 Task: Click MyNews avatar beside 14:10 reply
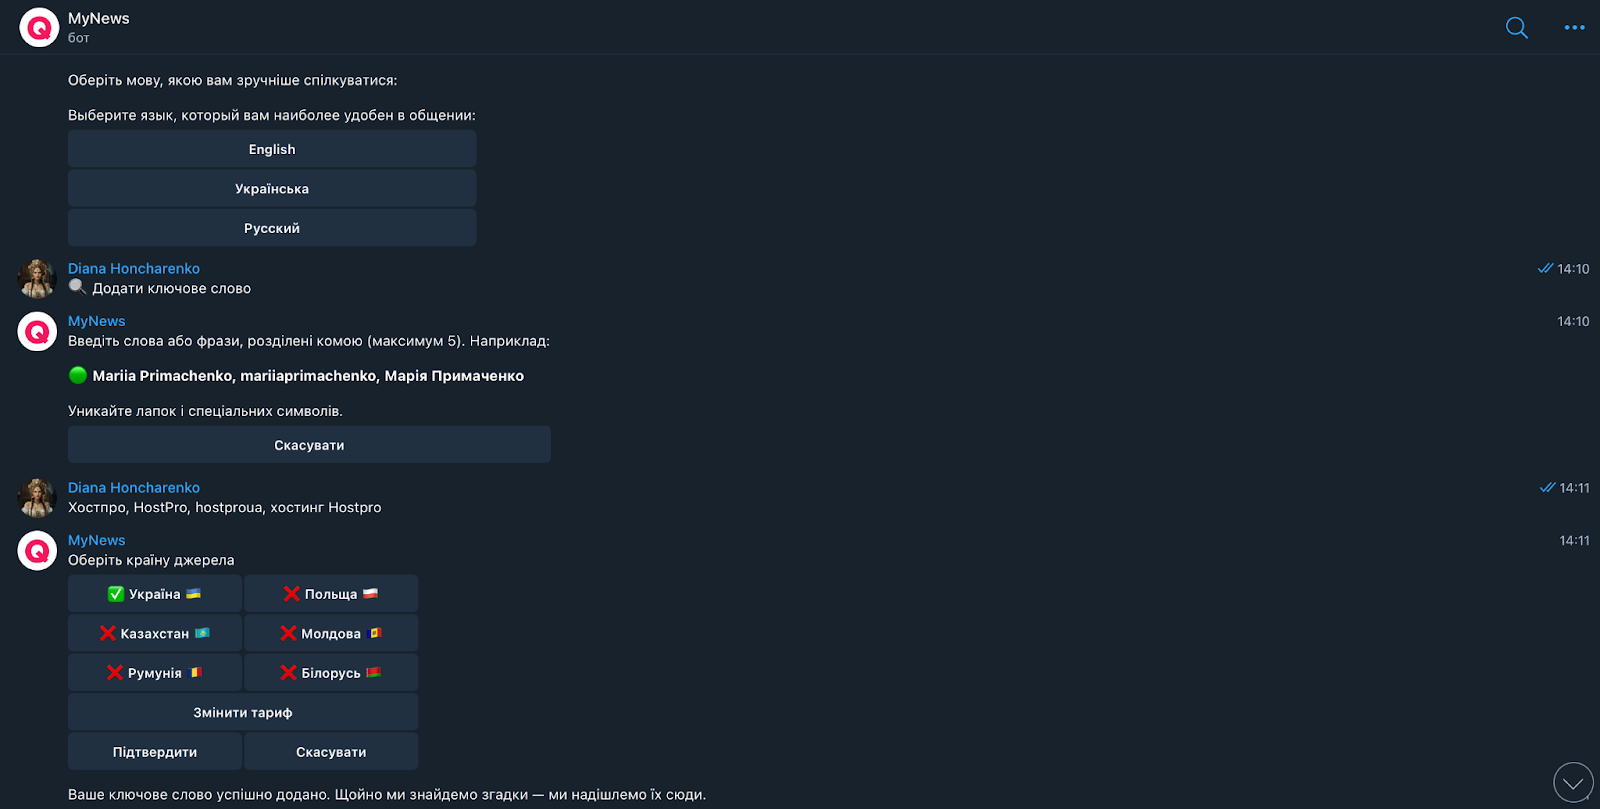point(37,332)
